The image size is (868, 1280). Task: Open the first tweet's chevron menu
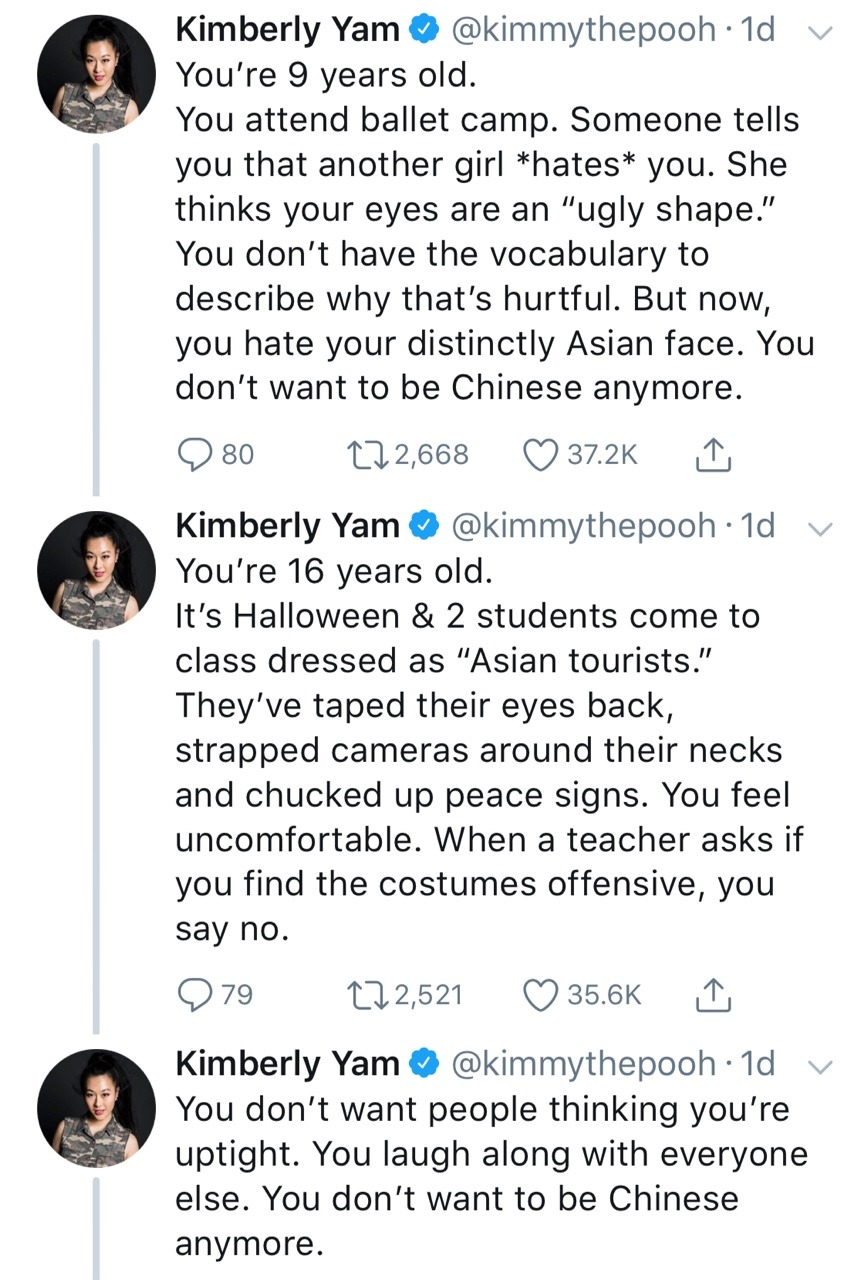(x=817, y=32)
